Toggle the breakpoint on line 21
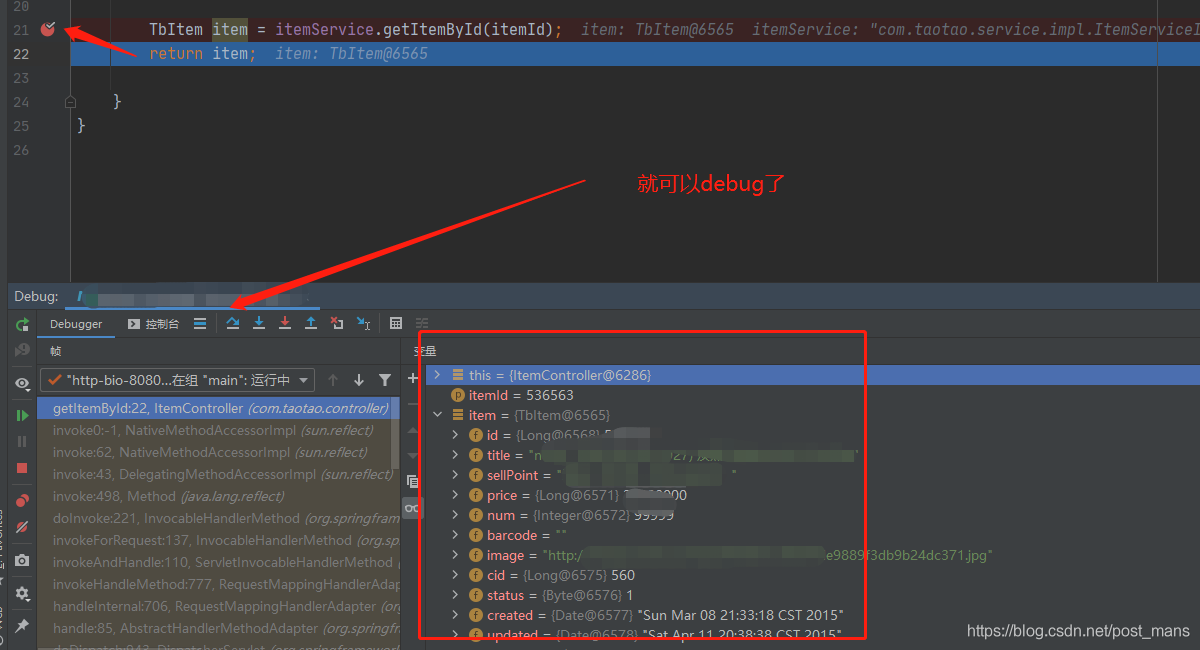1200x650 pixels. click(x=47, y=29)
